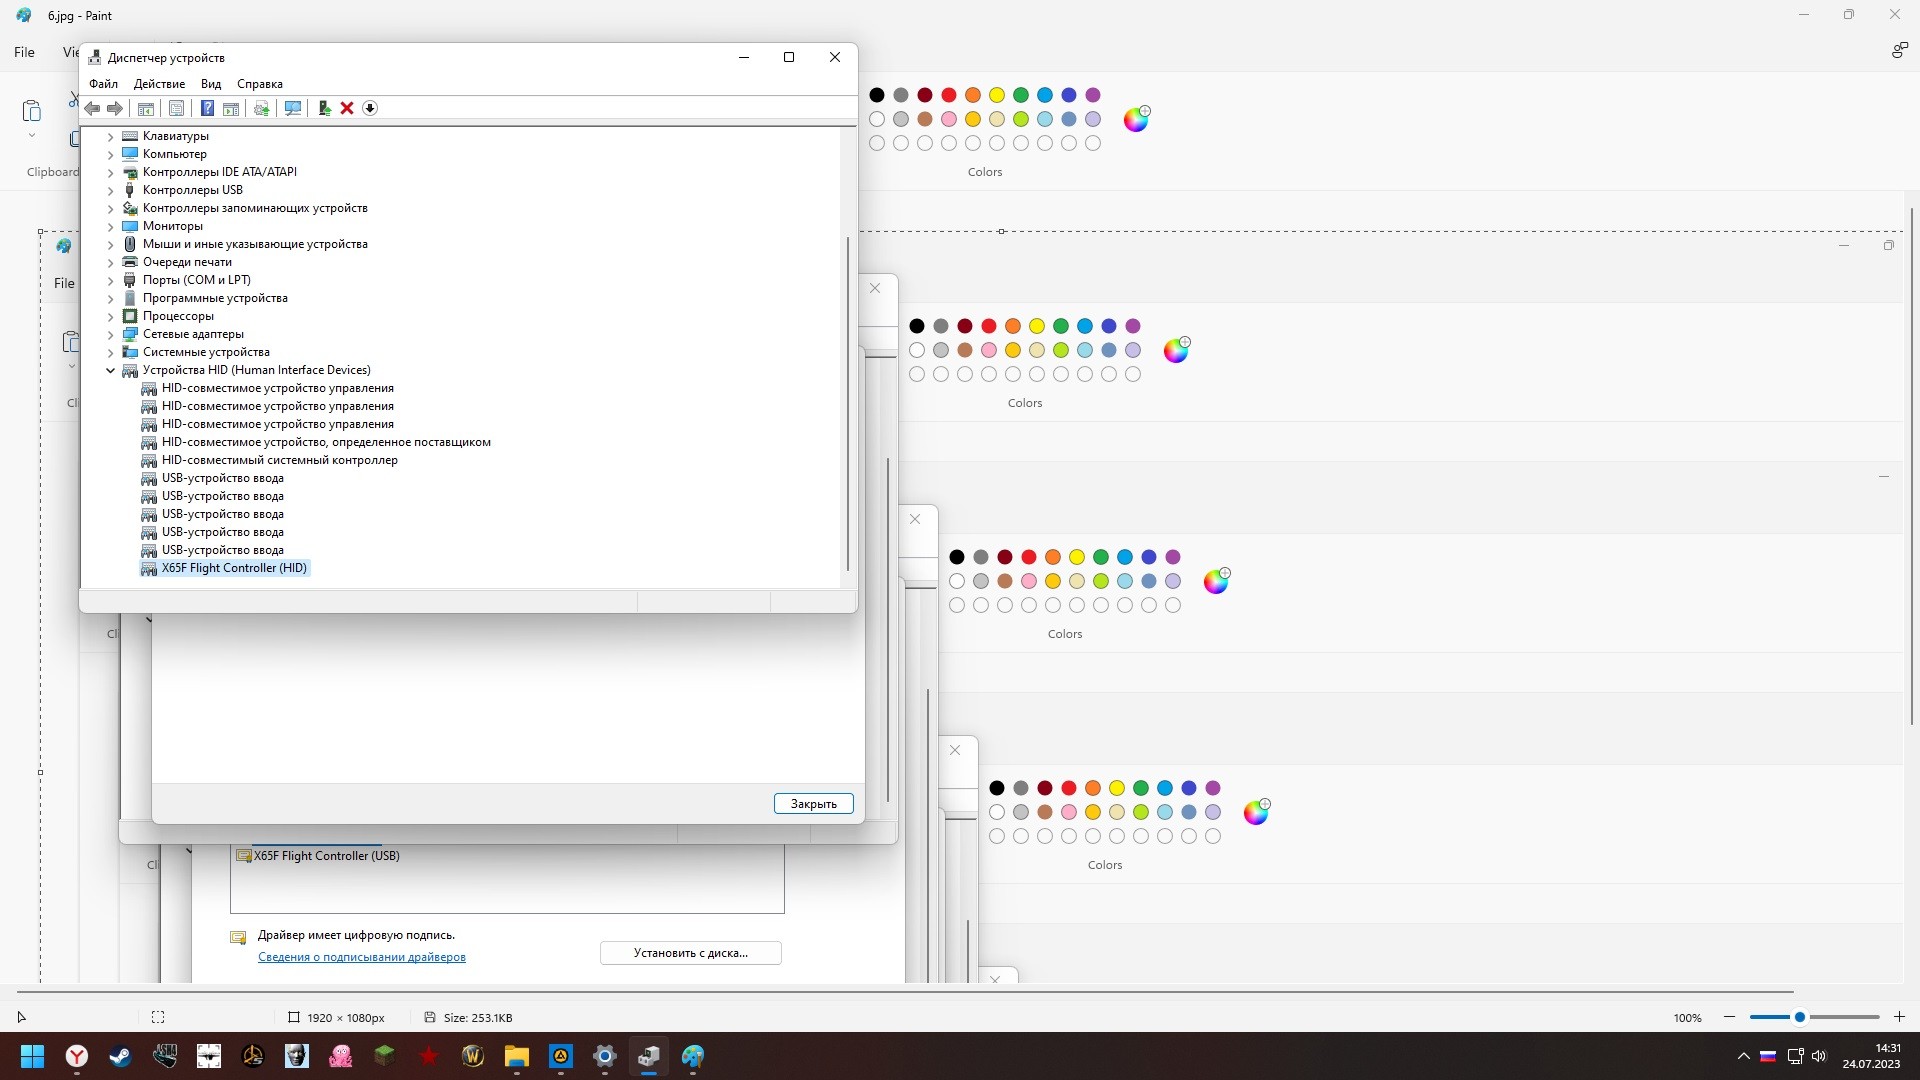
Task: Expand the Клавиатуры tree node
Action: point(110,136)
